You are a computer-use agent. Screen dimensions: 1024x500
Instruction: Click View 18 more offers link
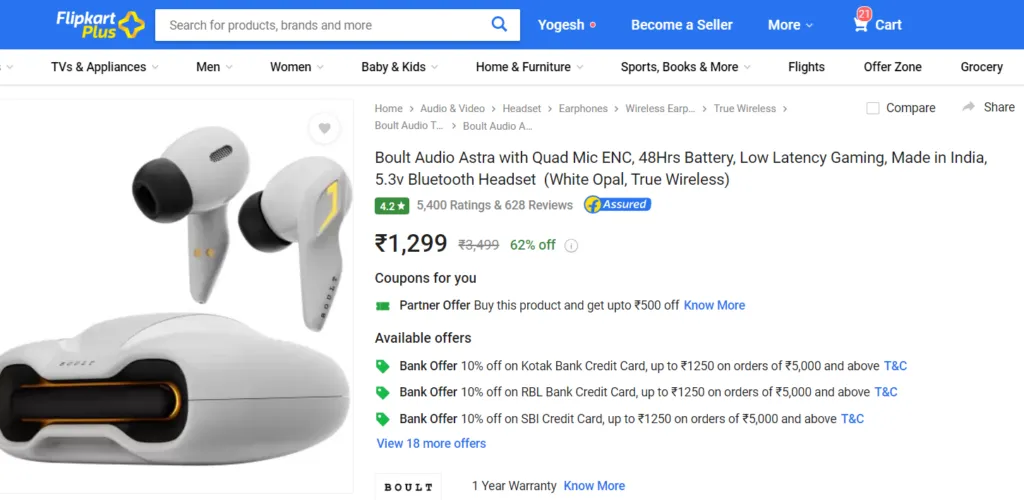pyautogui.click(x=431, y=443)
